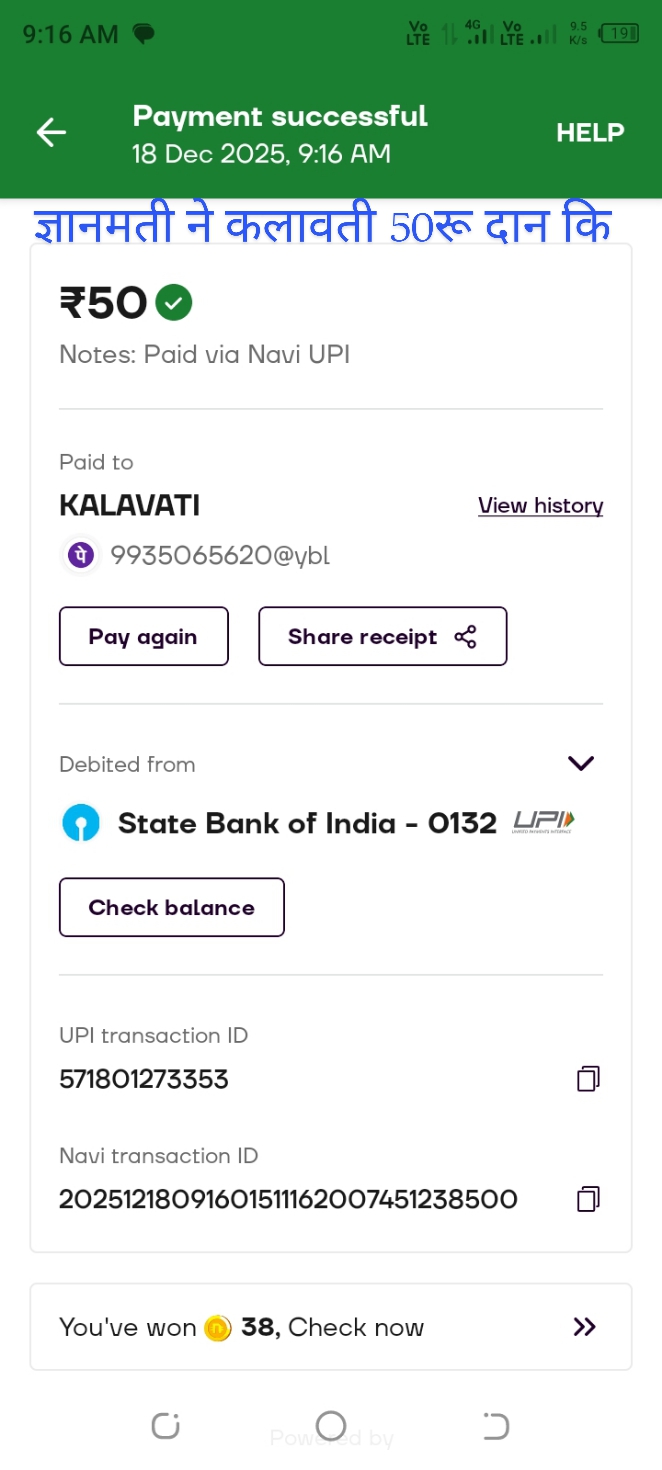
Task: Tap the green payment success checkmark
Action: point(174,302)
